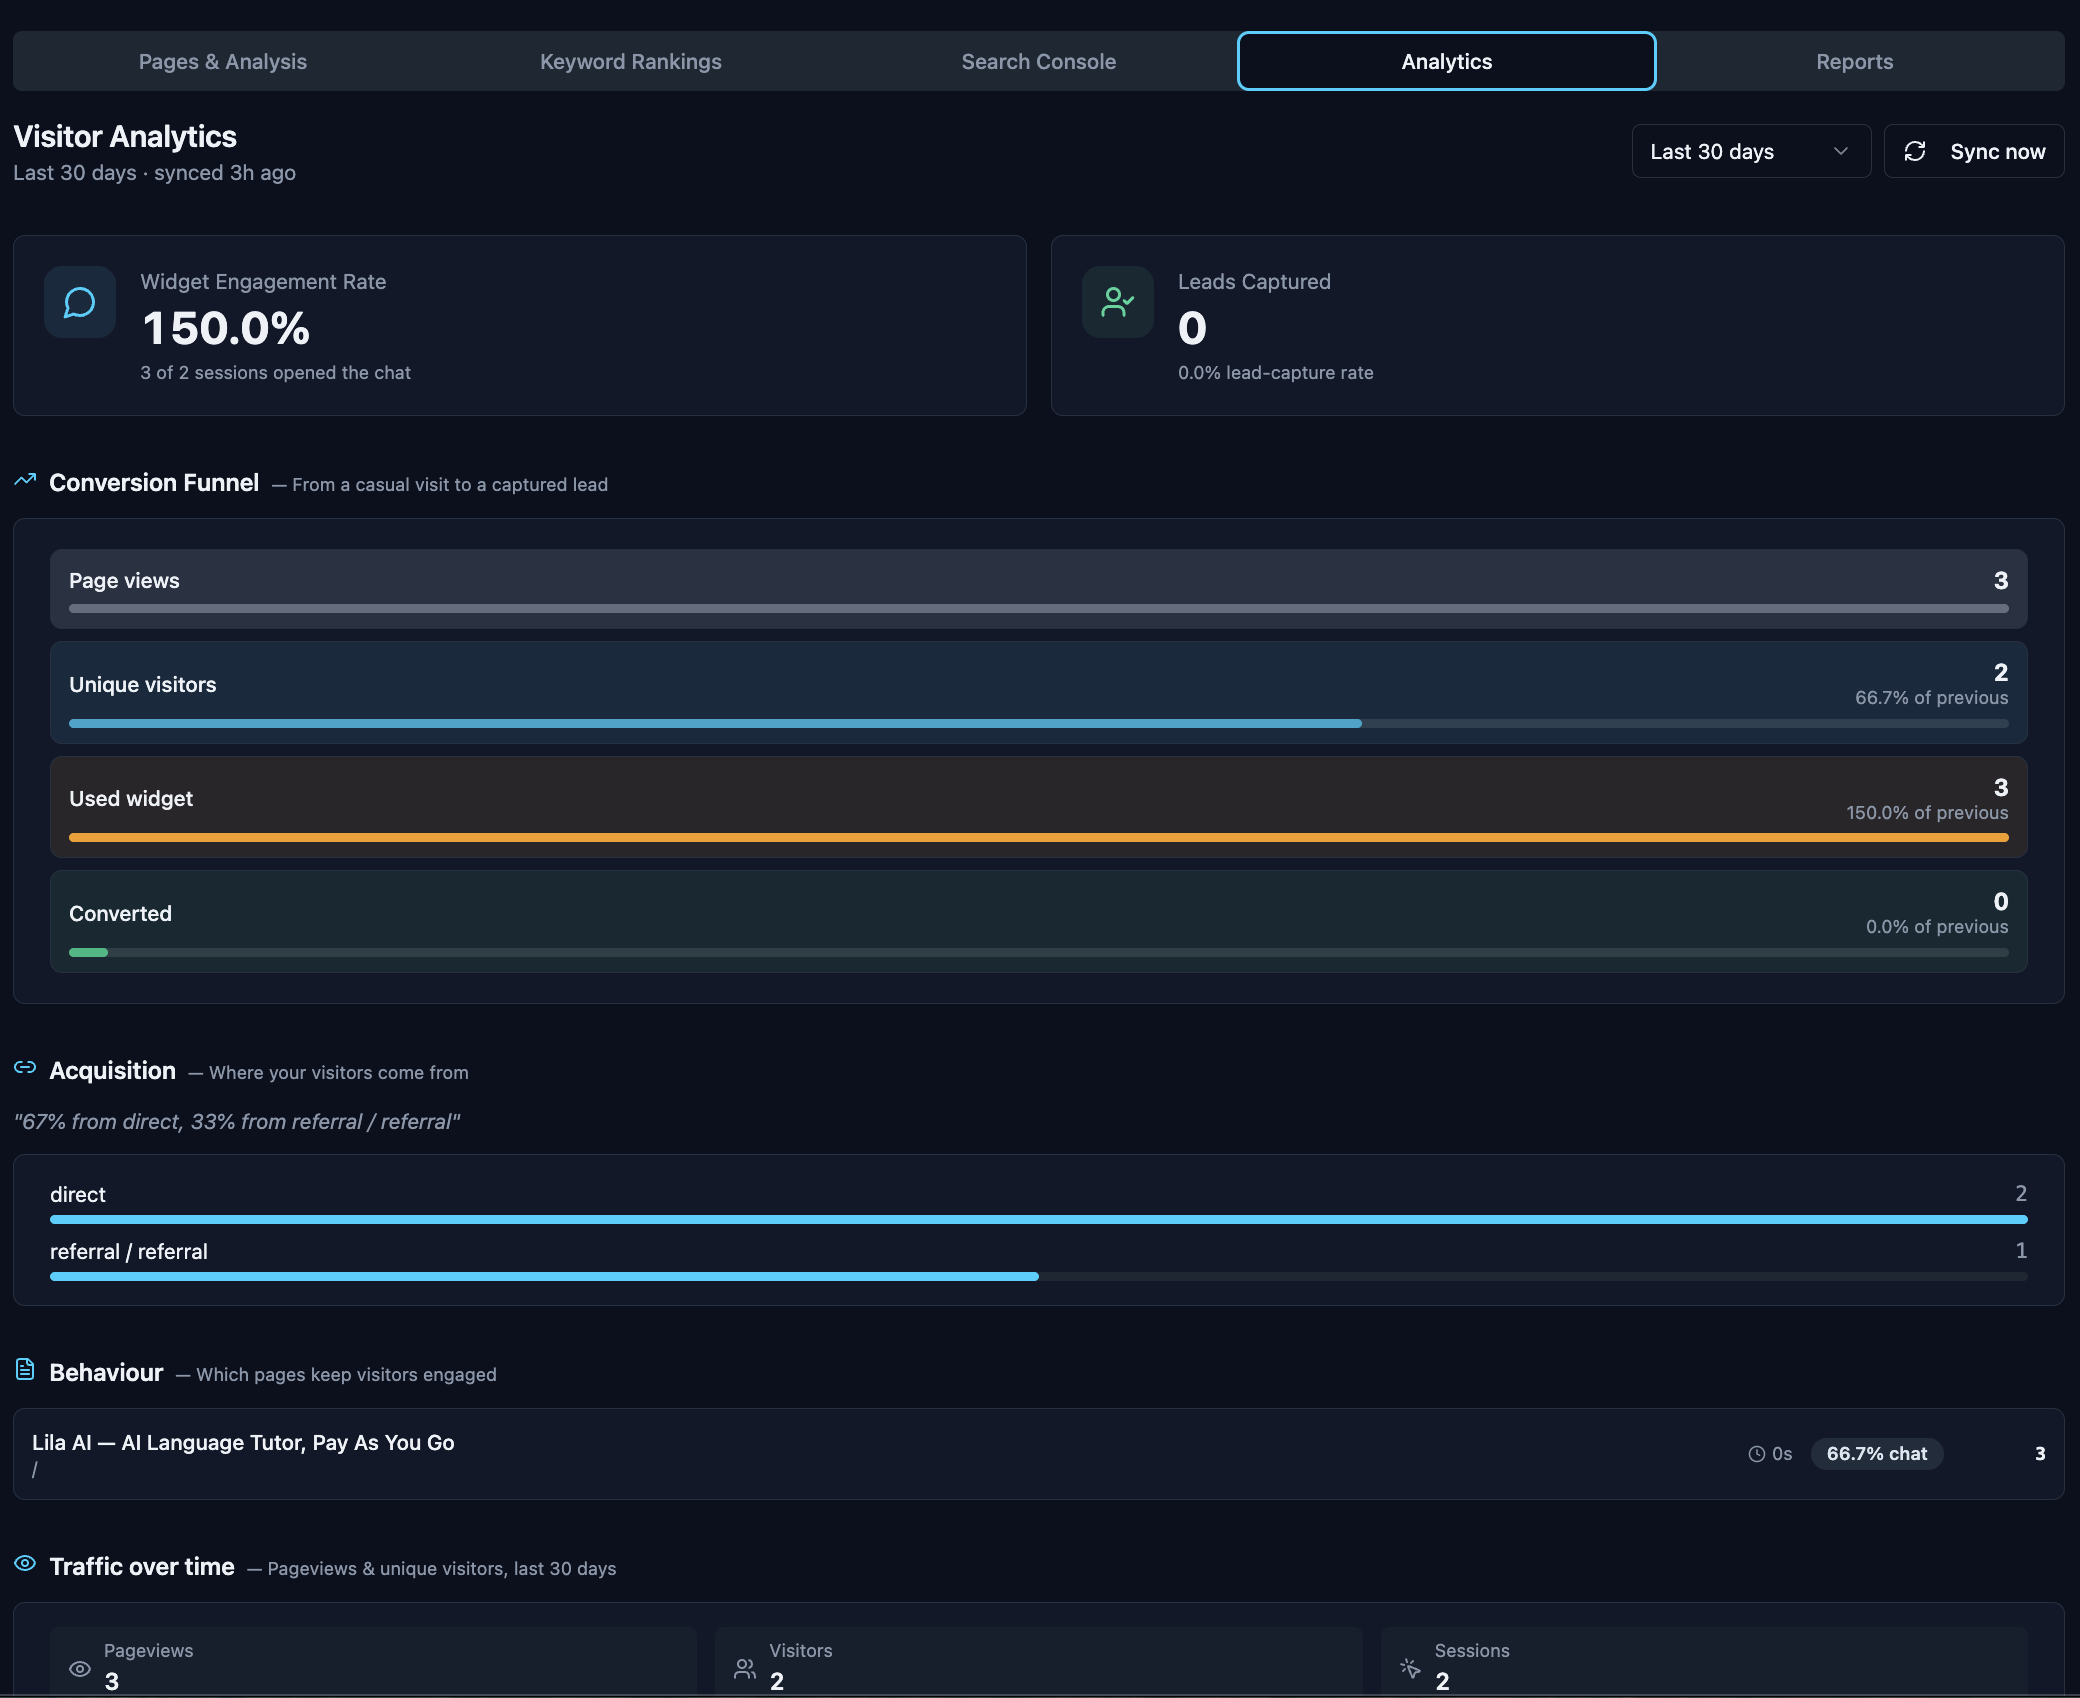
Task: Click the '0s' time value
Action: point(1782,1454)
